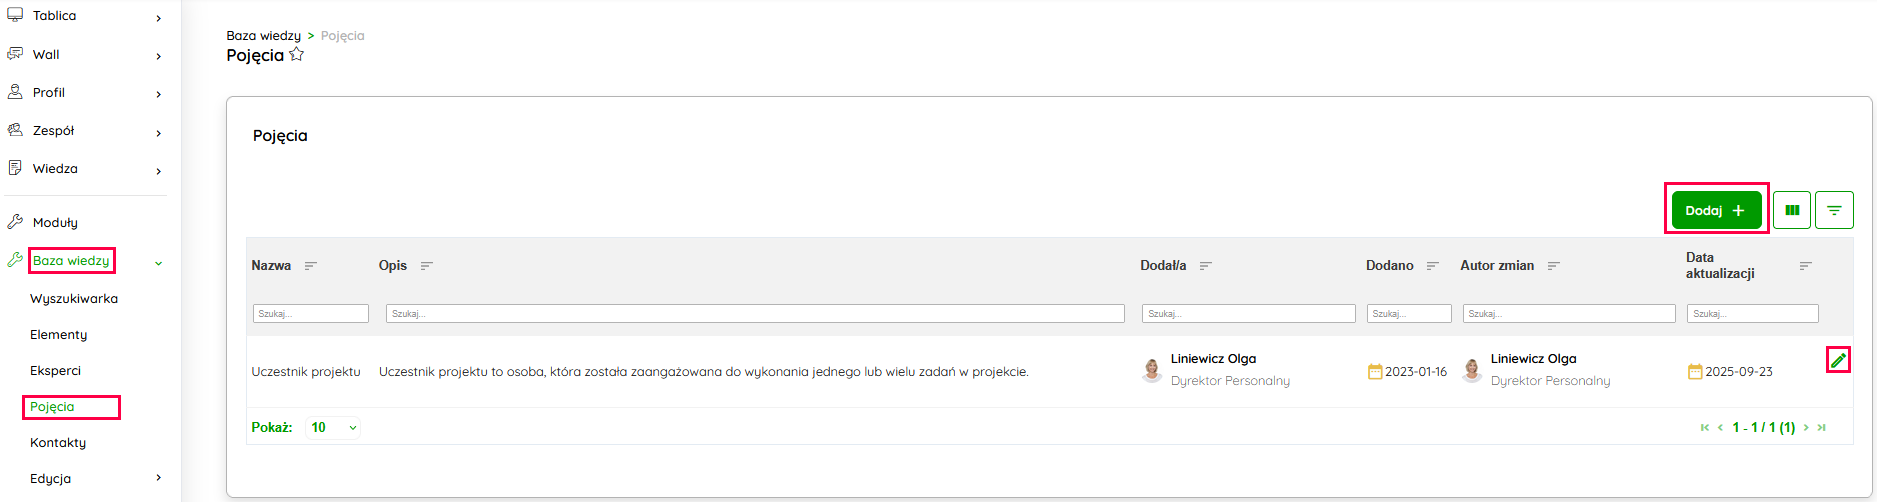Expand the Edycja submenu arrow
Viewport: 1877px width, 502px height.
pos(158,478)
